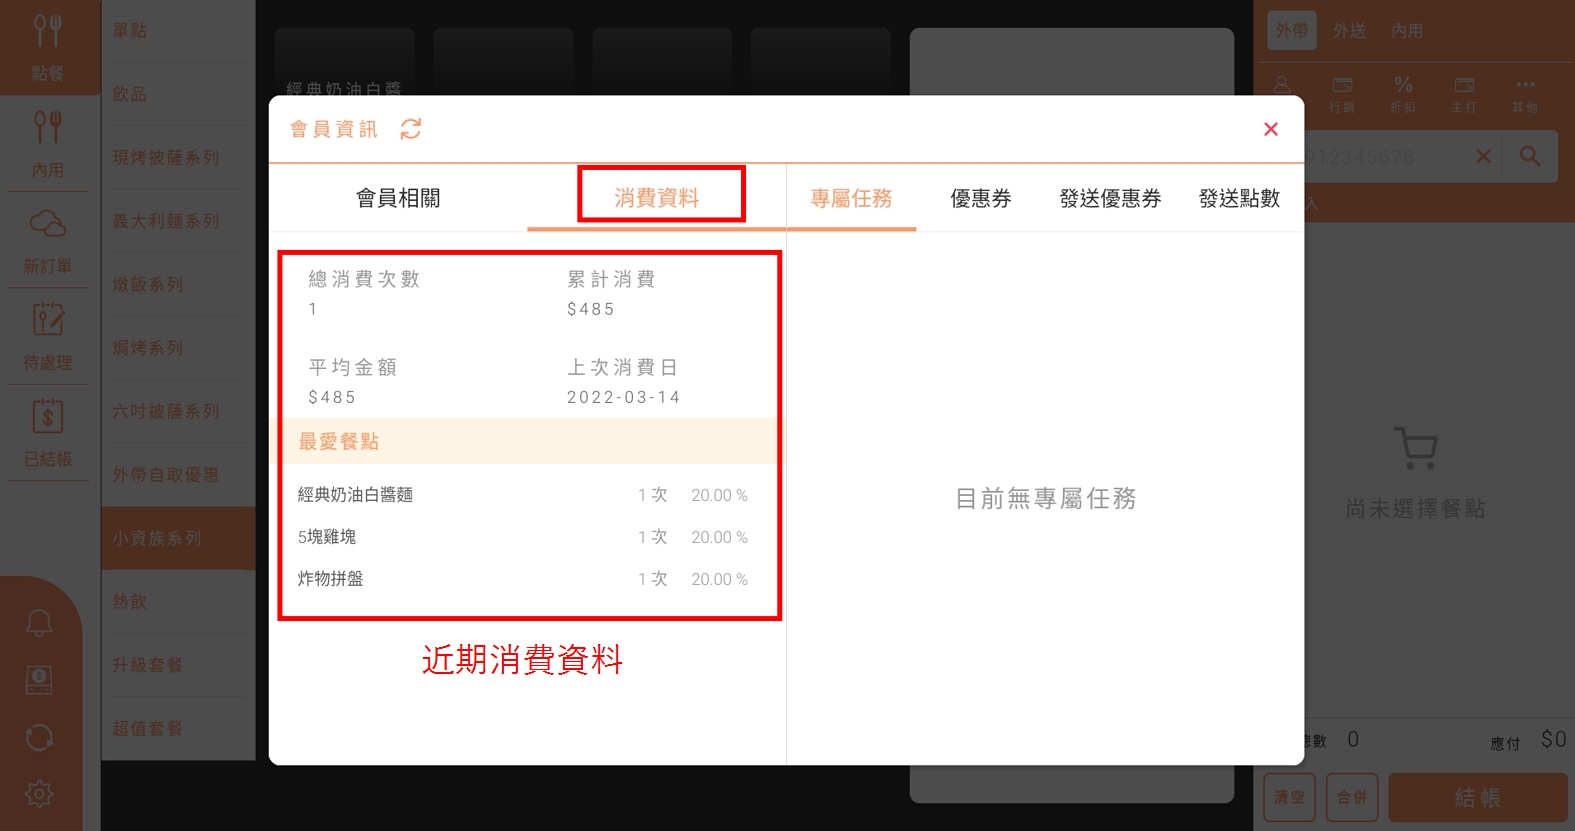This screenshot has height=831, width=1575.
Task: Switch to 發送優惠券 tab
Action: (x=1110, y=198)
